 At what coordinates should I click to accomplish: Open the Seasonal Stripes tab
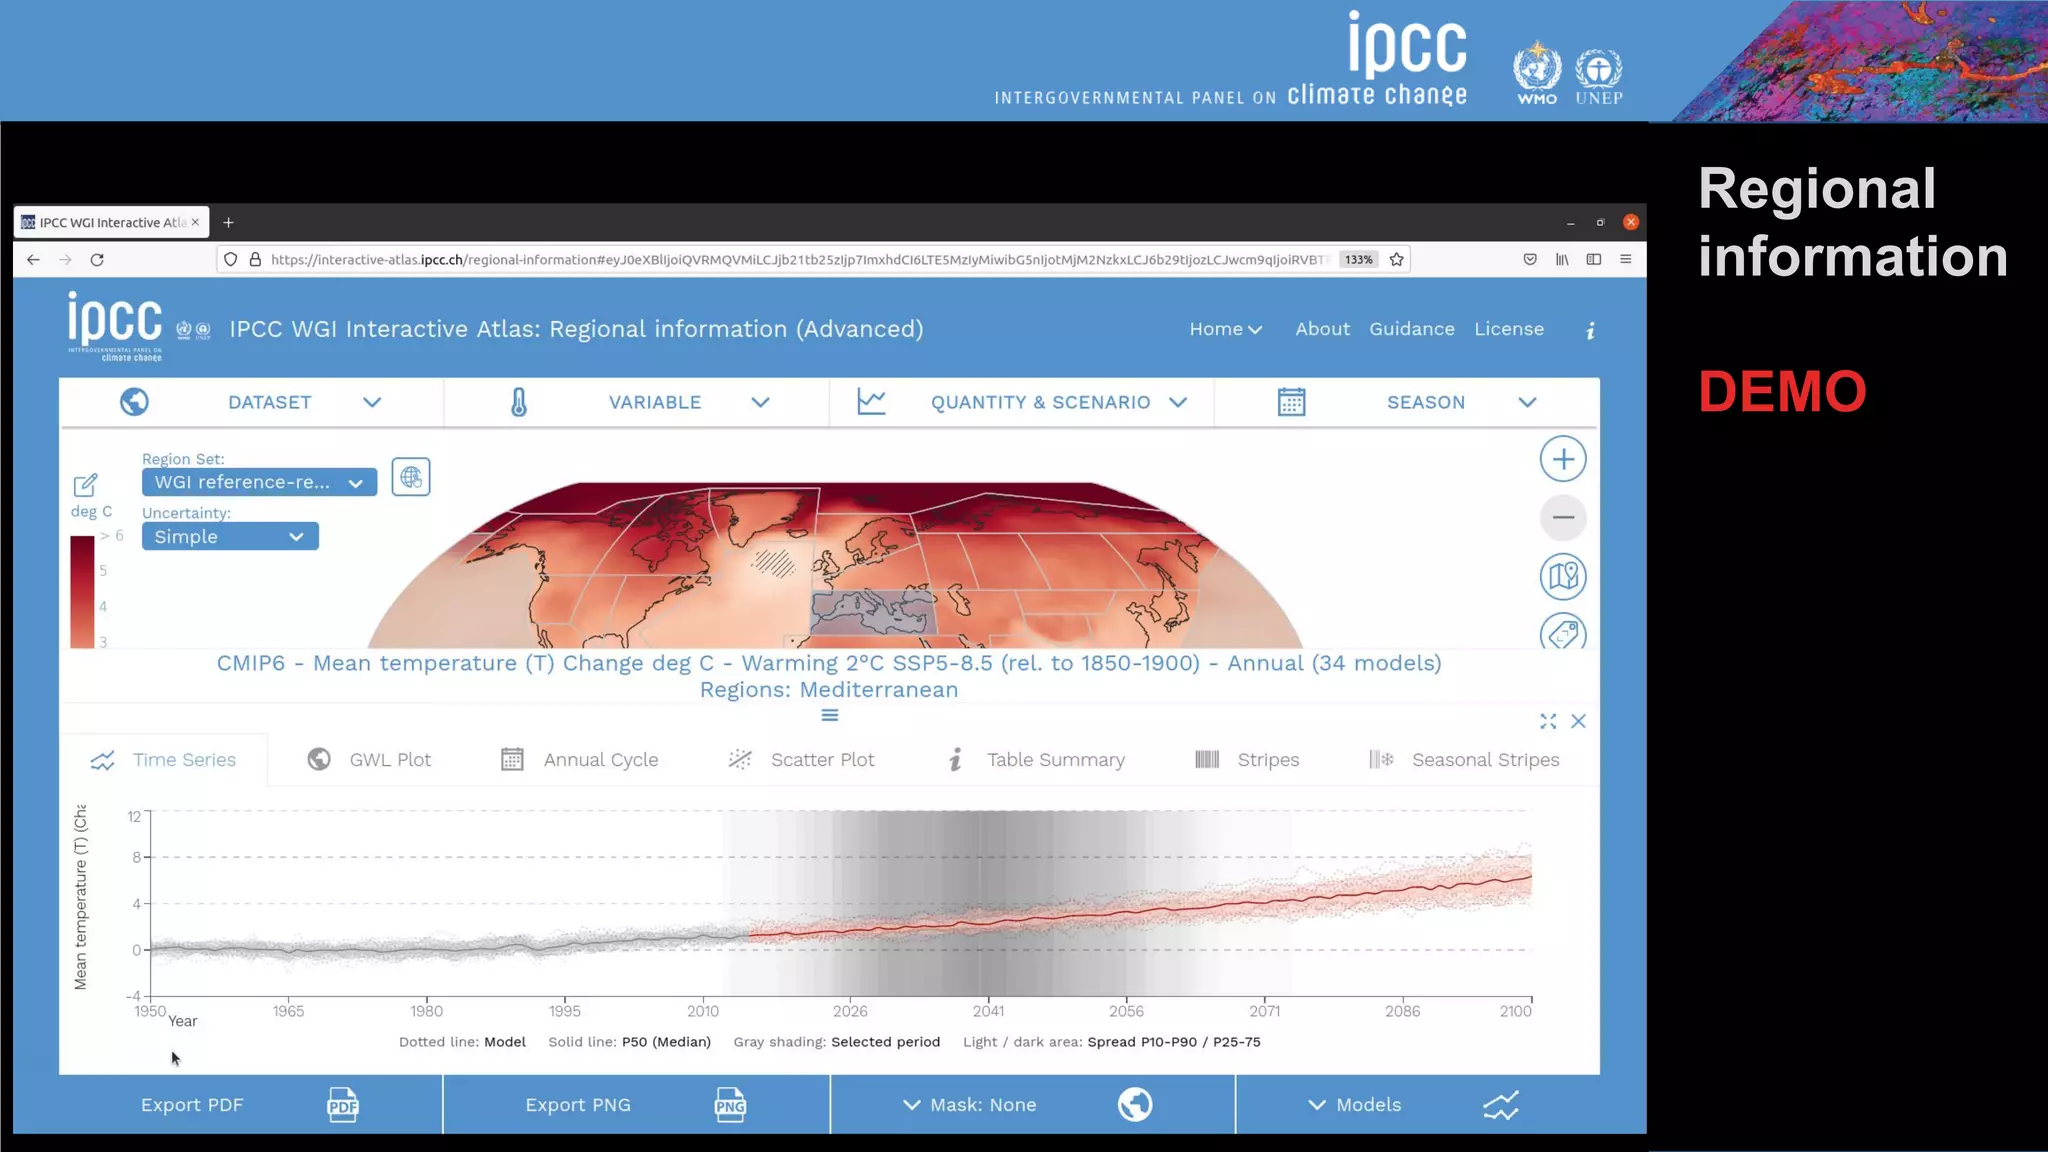pyautogui.click(x=1464, y=760)
